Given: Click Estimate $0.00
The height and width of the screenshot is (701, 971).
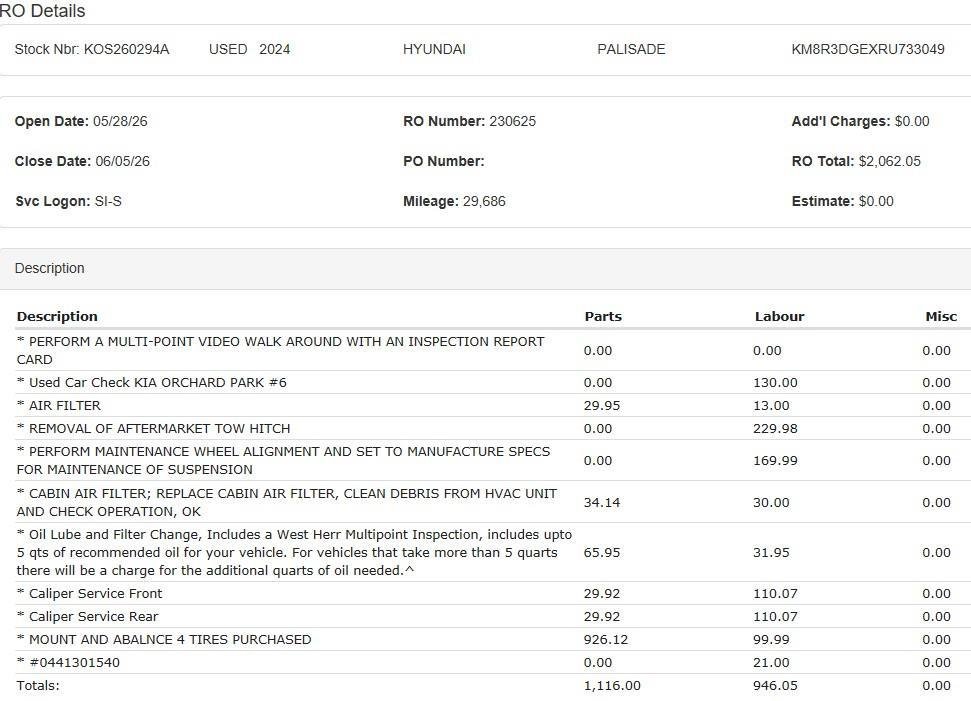Looking at the screenshot, I should click(x=842, y=201).
